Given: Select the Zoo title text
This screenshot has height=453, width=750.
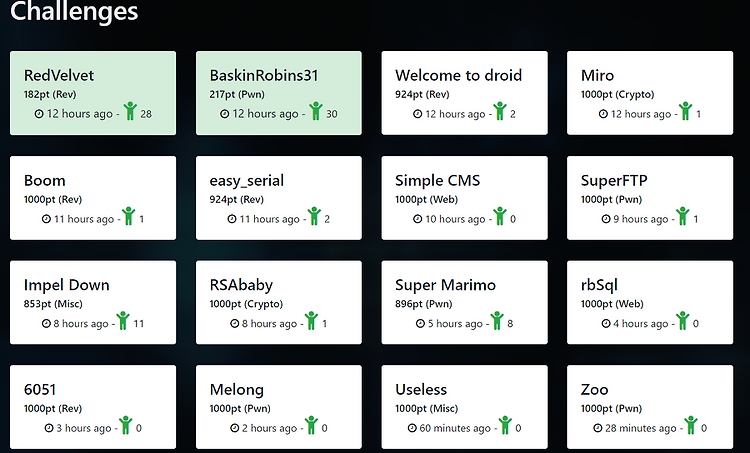Looking at the screenshot, I should tap(595, 389).
